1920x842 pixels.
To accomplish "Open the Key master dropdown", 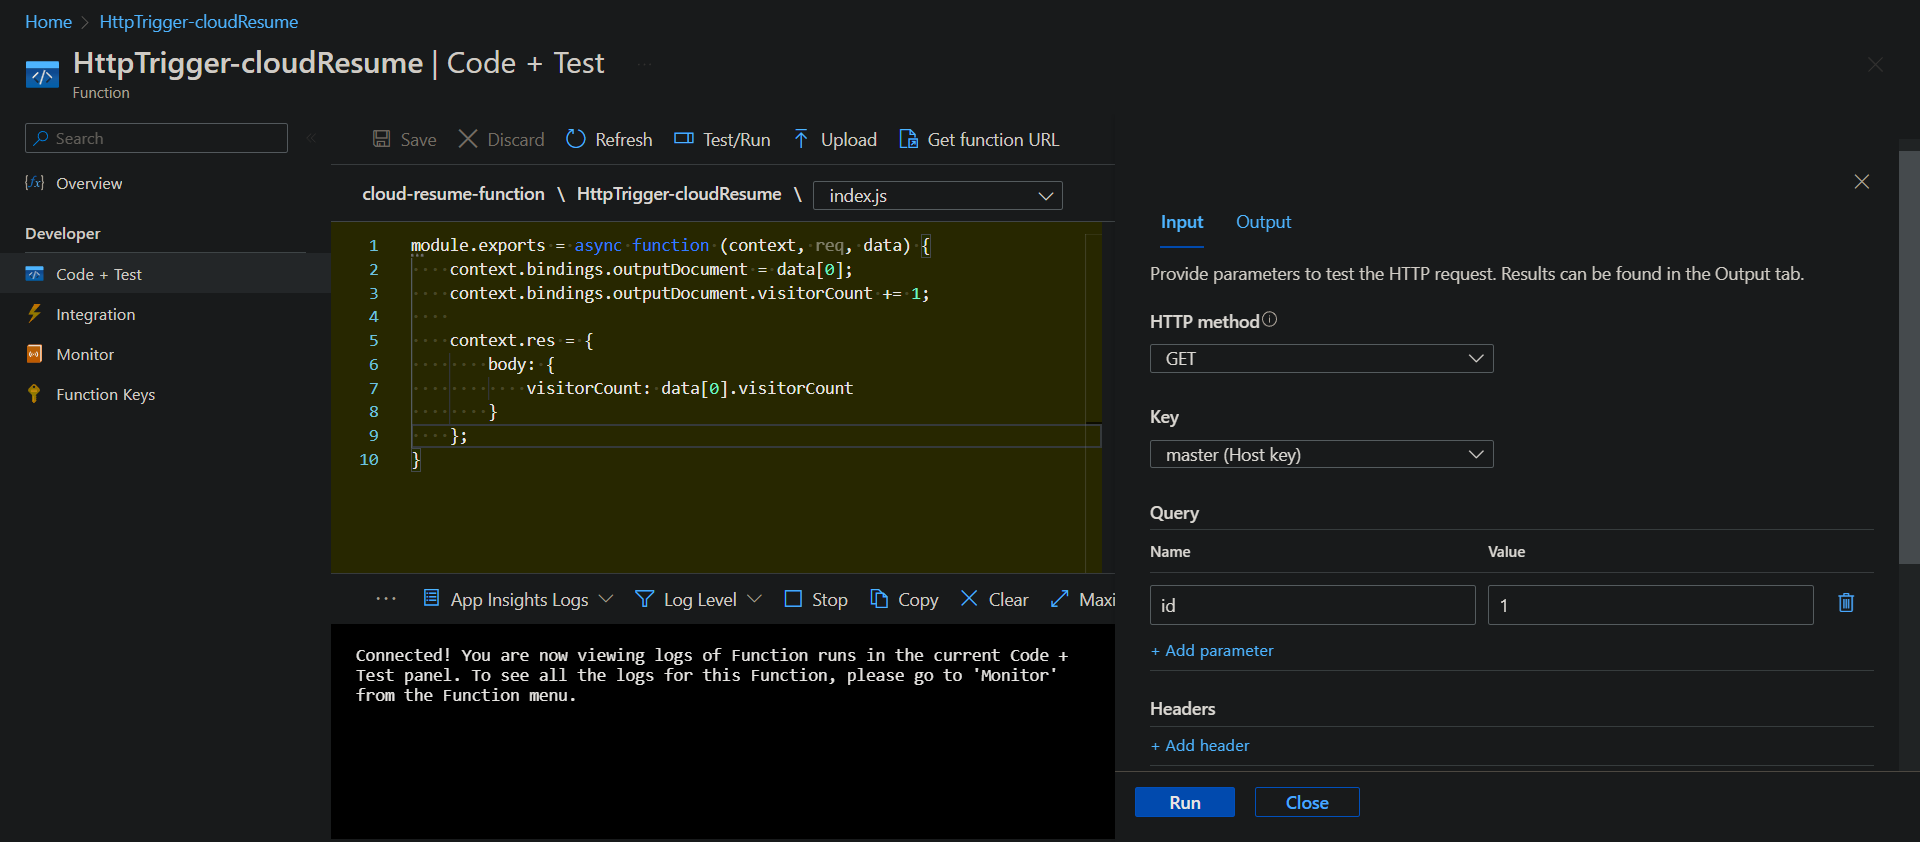I will 1321,454.
